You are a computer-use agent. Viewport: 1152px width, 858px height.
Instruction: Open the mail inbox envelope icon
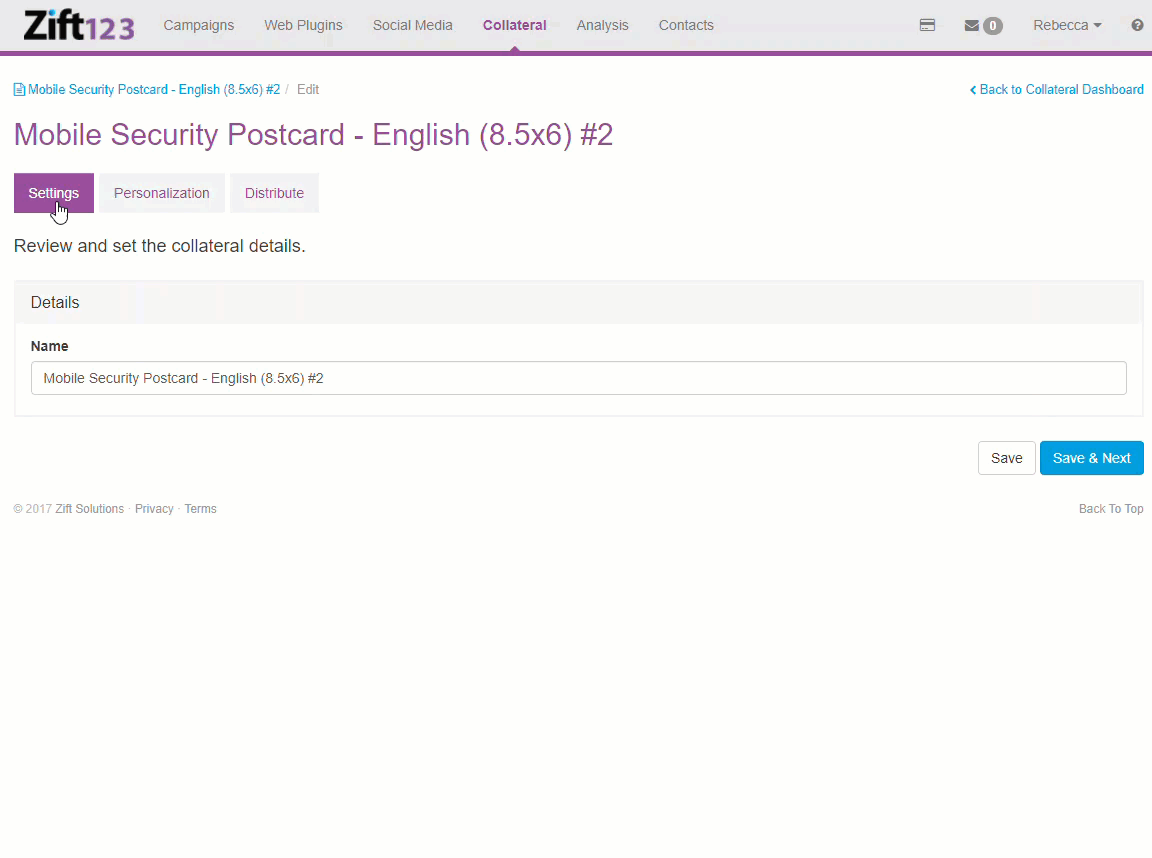[971, 26]
